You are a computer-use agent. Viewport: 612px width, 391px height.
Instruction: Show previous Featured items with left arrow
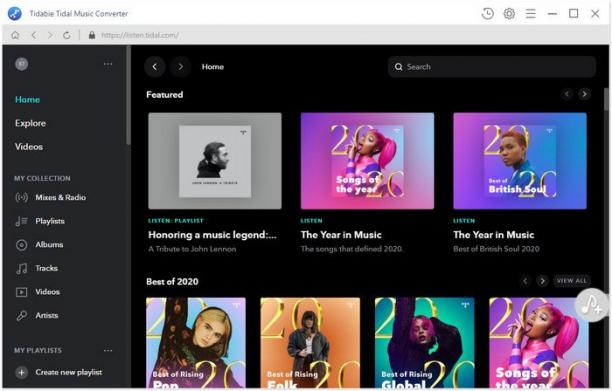coord(567,94)
